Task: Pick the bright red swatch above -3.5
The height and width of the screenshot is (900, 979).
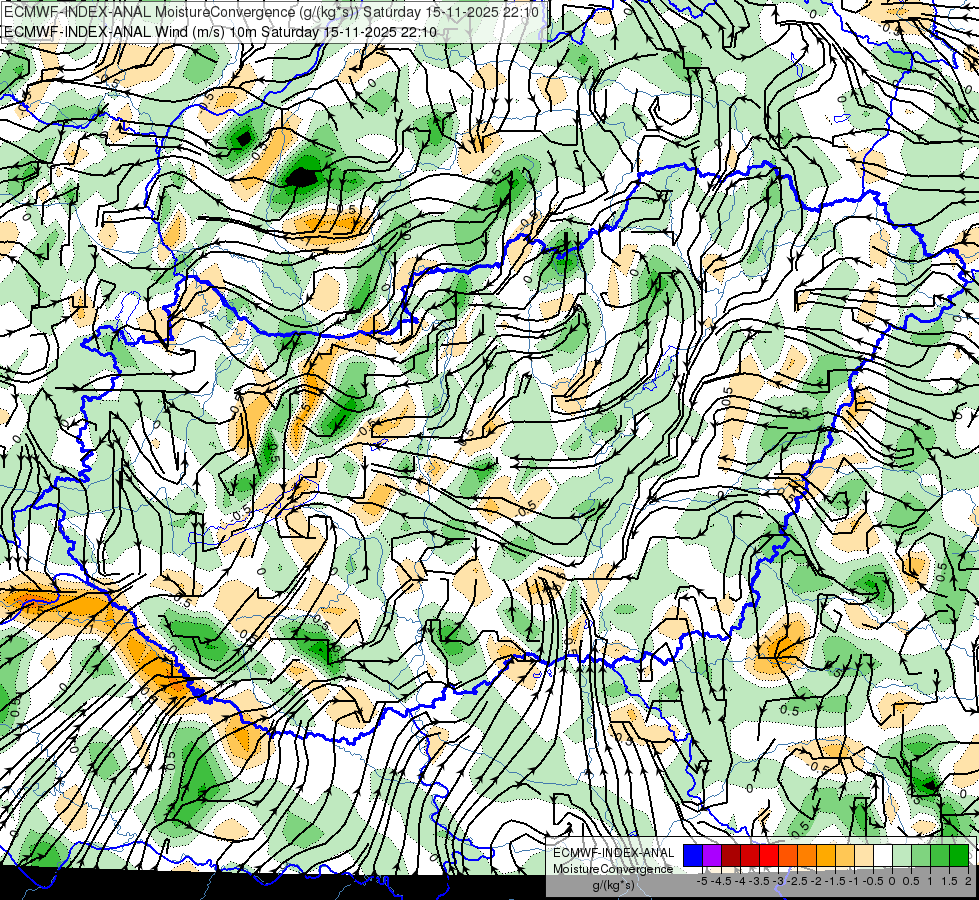Action: [x=769, y=855]
